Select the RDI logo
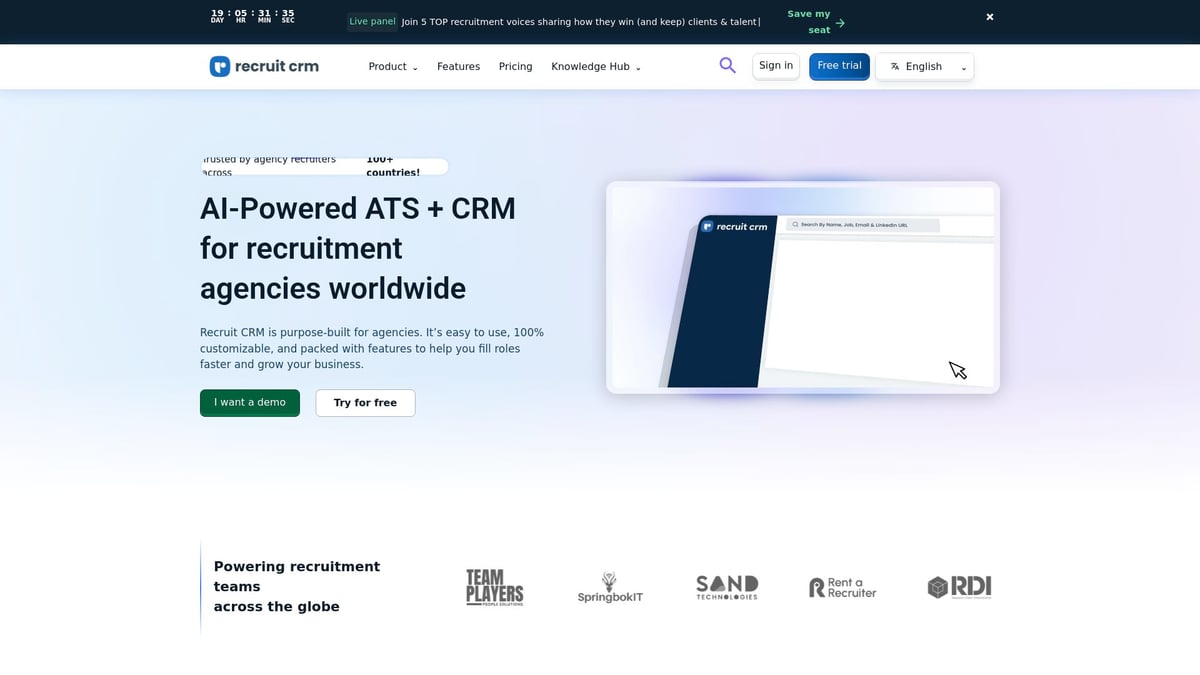 pos(959,587)
